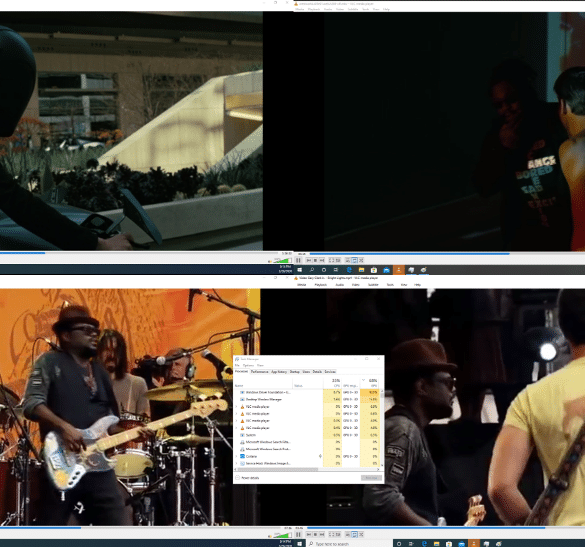Open the Microsoft Store icon on the lower taskbar

pyautogui.click(x=449, y=544)
